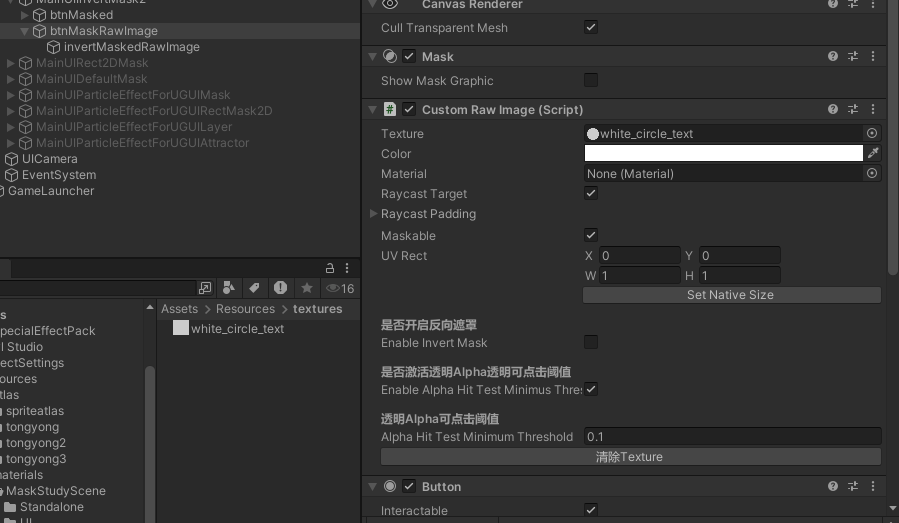Select MaskStudyScene folder
Image resolution: width=899 pixels, height=523 pixels.
(56, 491)
